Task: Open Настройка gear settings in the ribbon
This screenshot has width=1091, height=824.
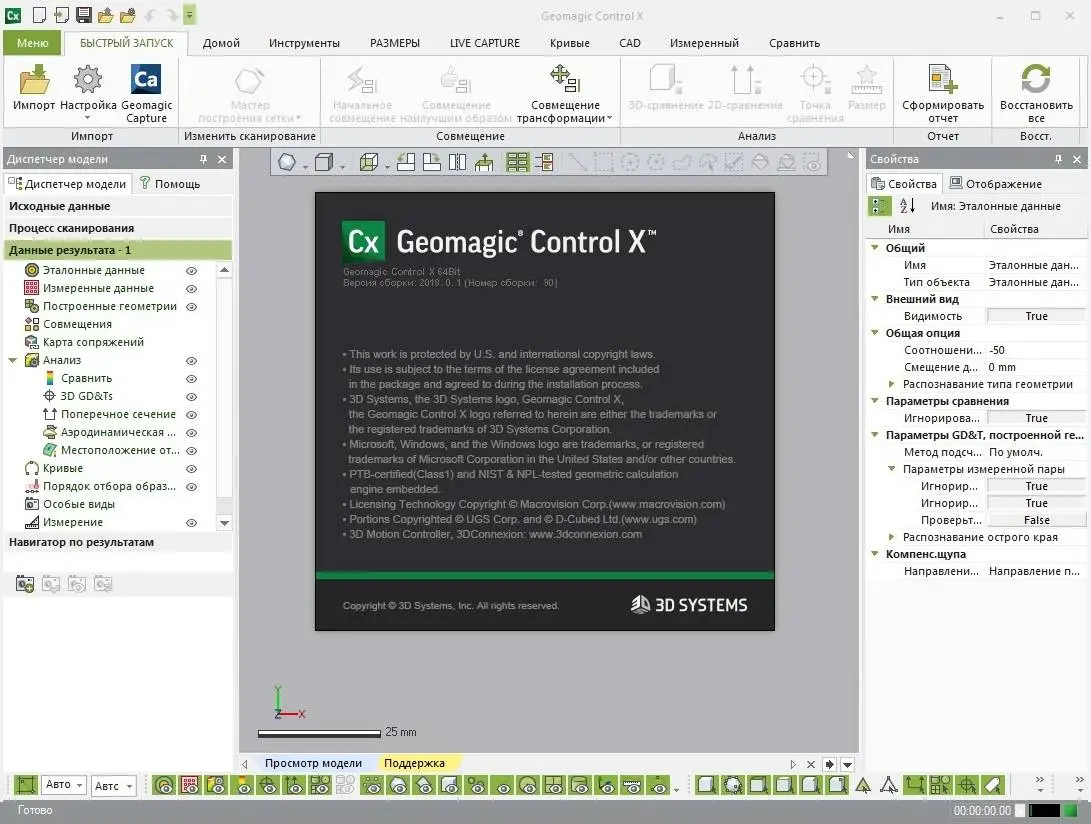Action: (88, 79)
